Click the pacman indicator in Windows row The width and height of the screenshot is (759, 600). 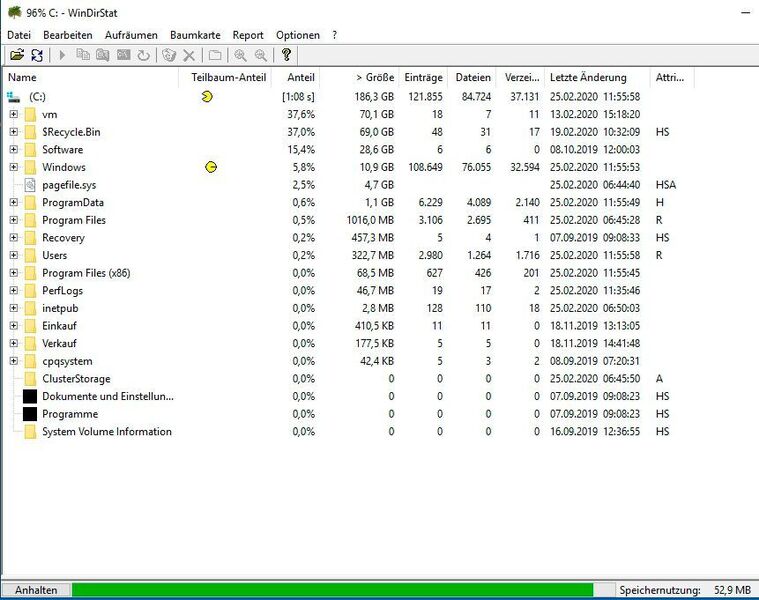(x=211, y=167)
